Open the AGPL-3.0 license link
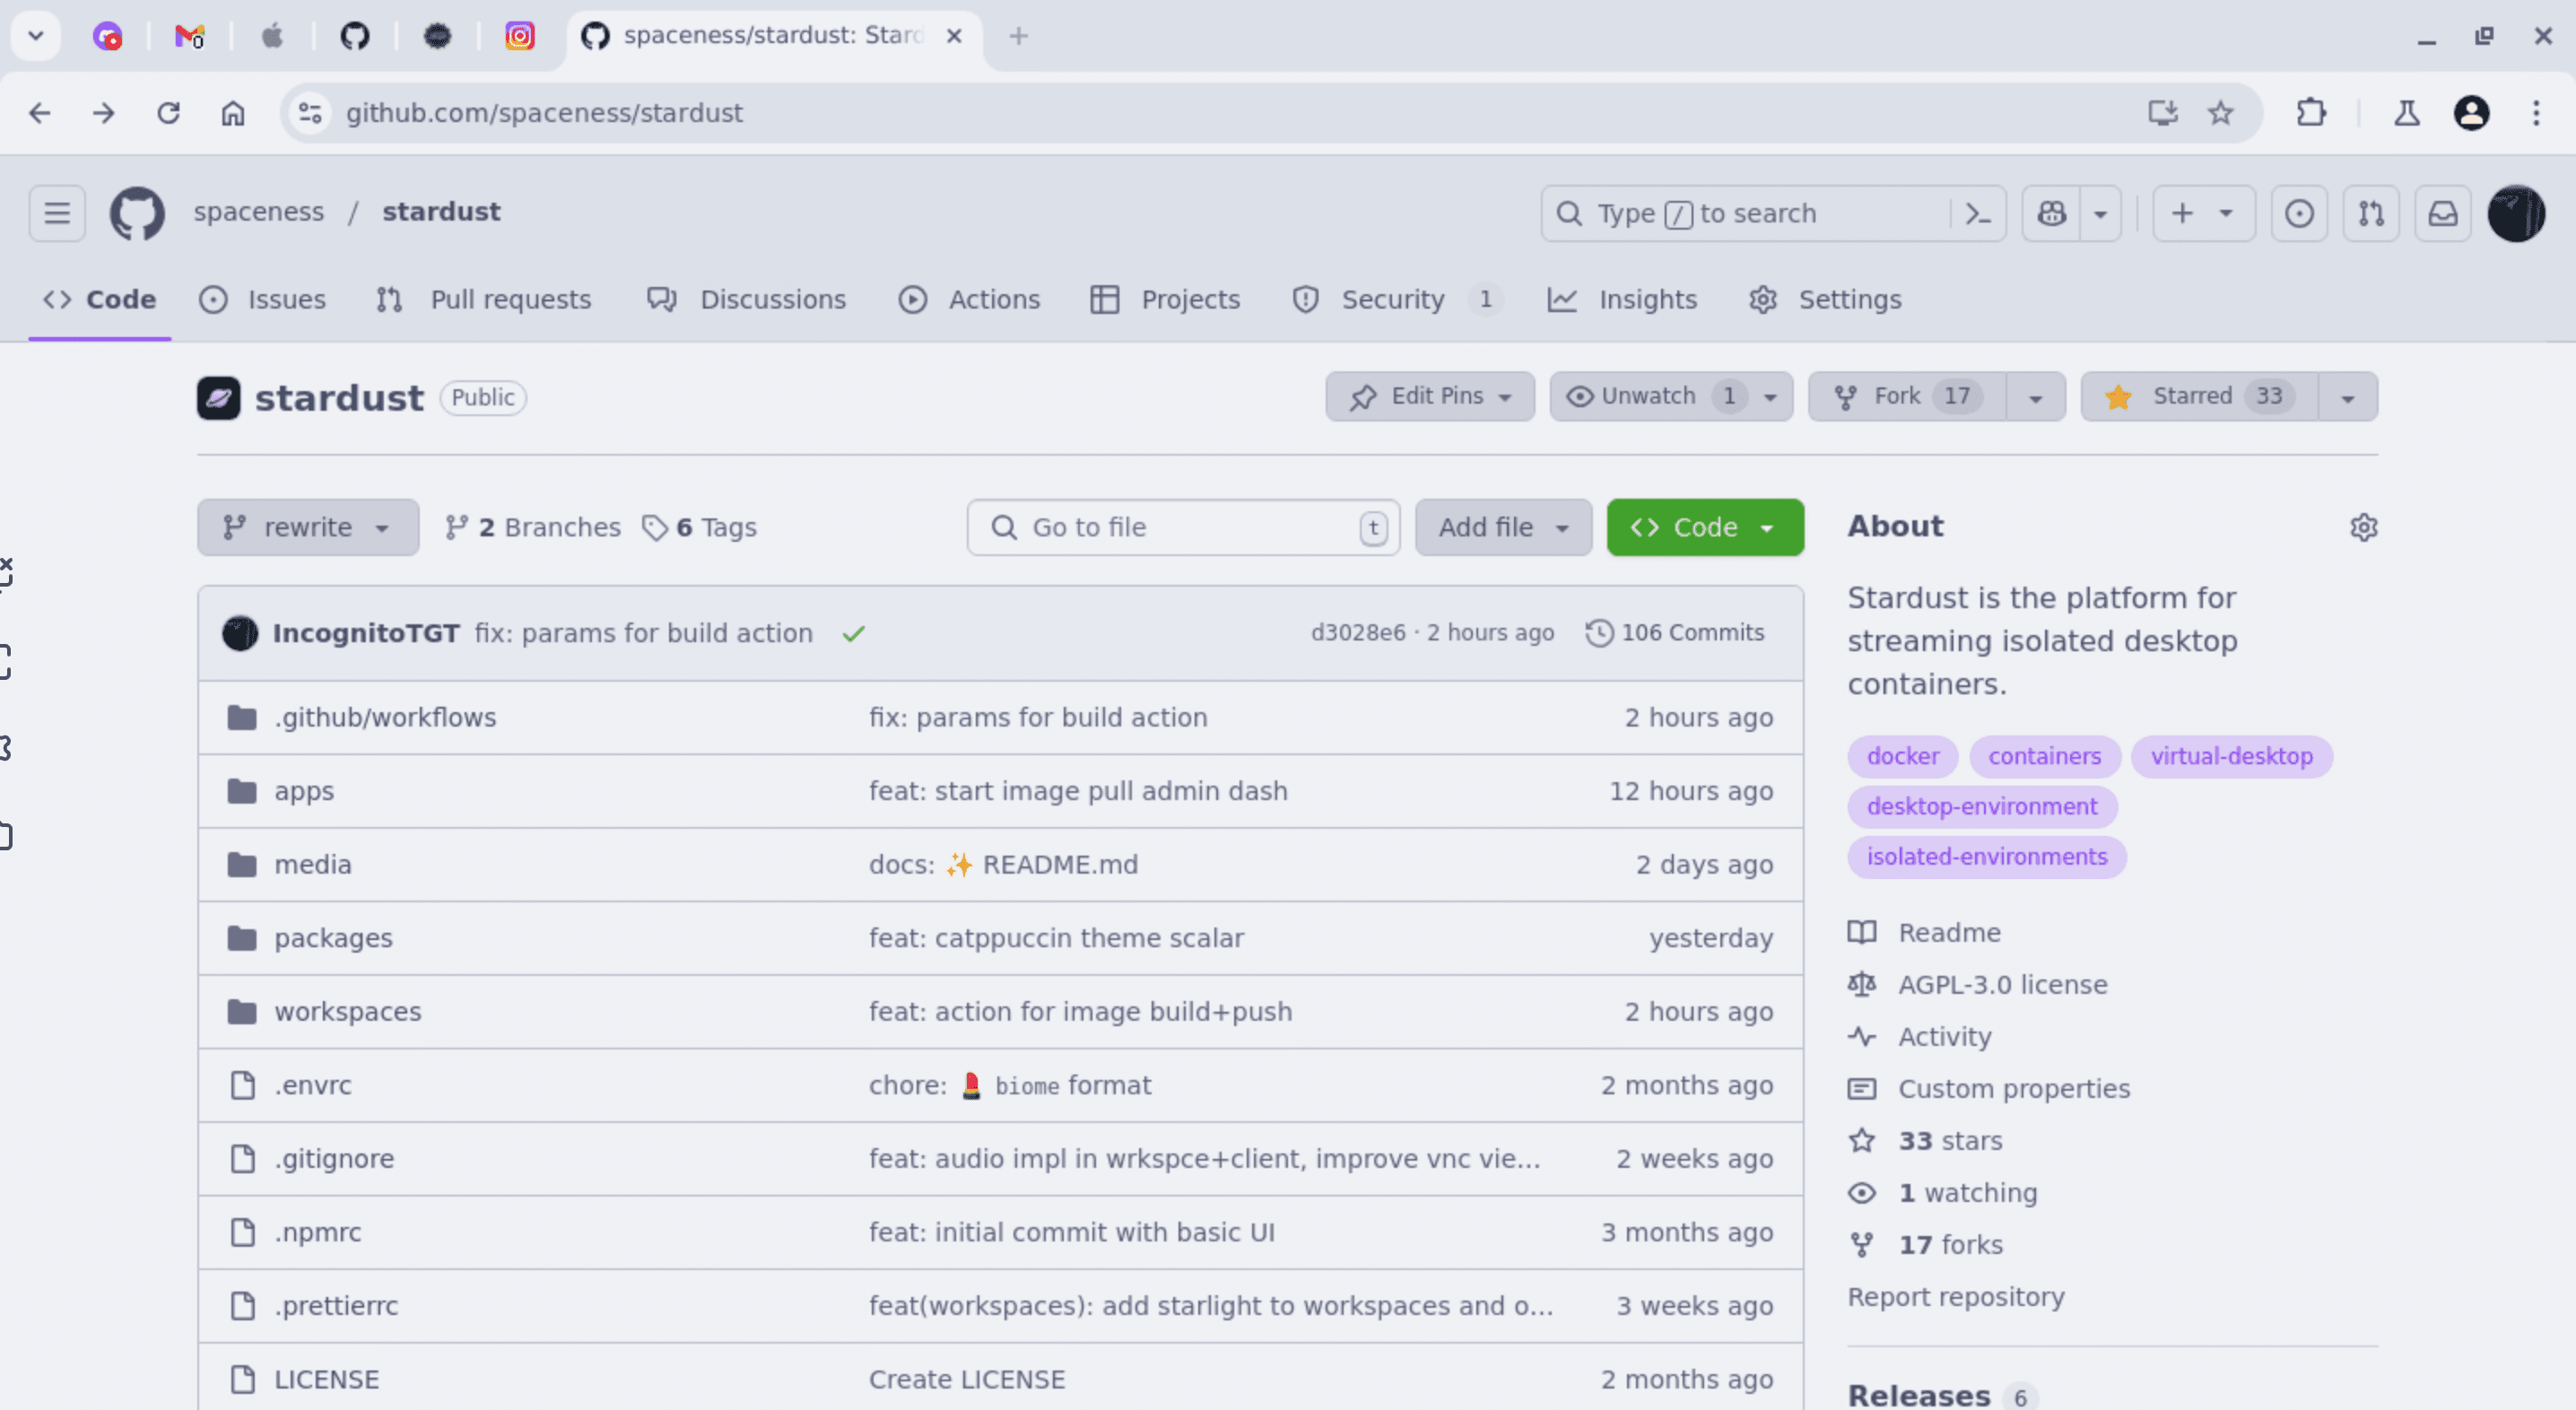The image size is (2576, 1410). coord(2002,985)
